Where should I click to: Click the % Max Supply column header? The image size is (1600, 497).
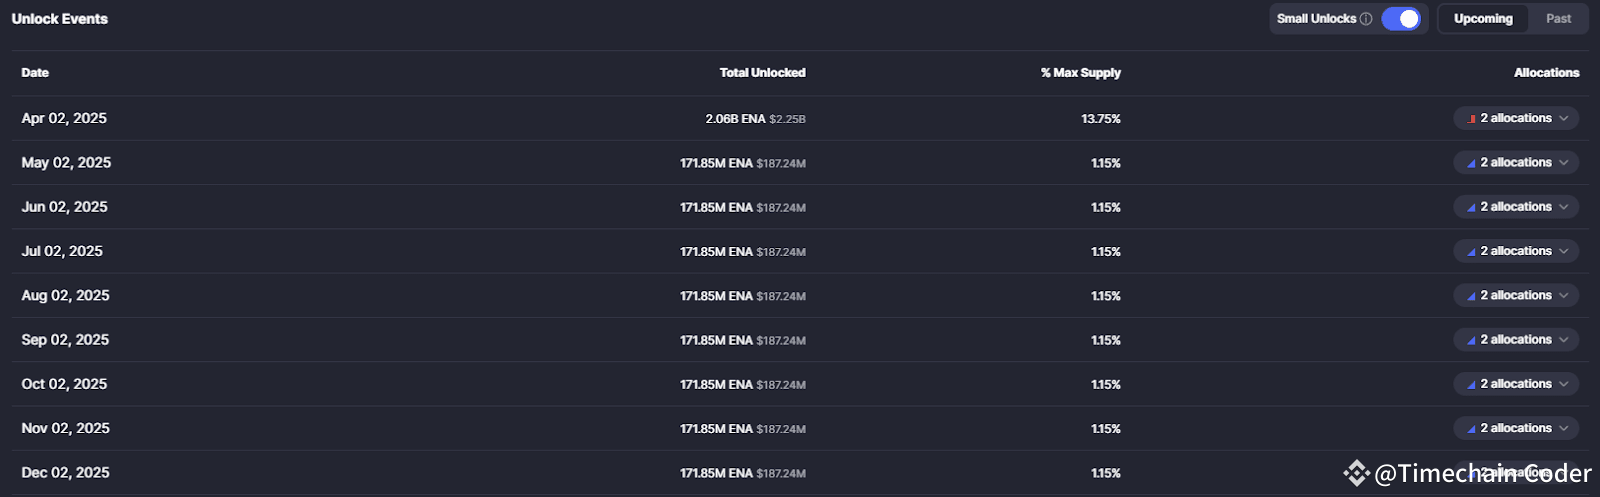[1080, 73]
